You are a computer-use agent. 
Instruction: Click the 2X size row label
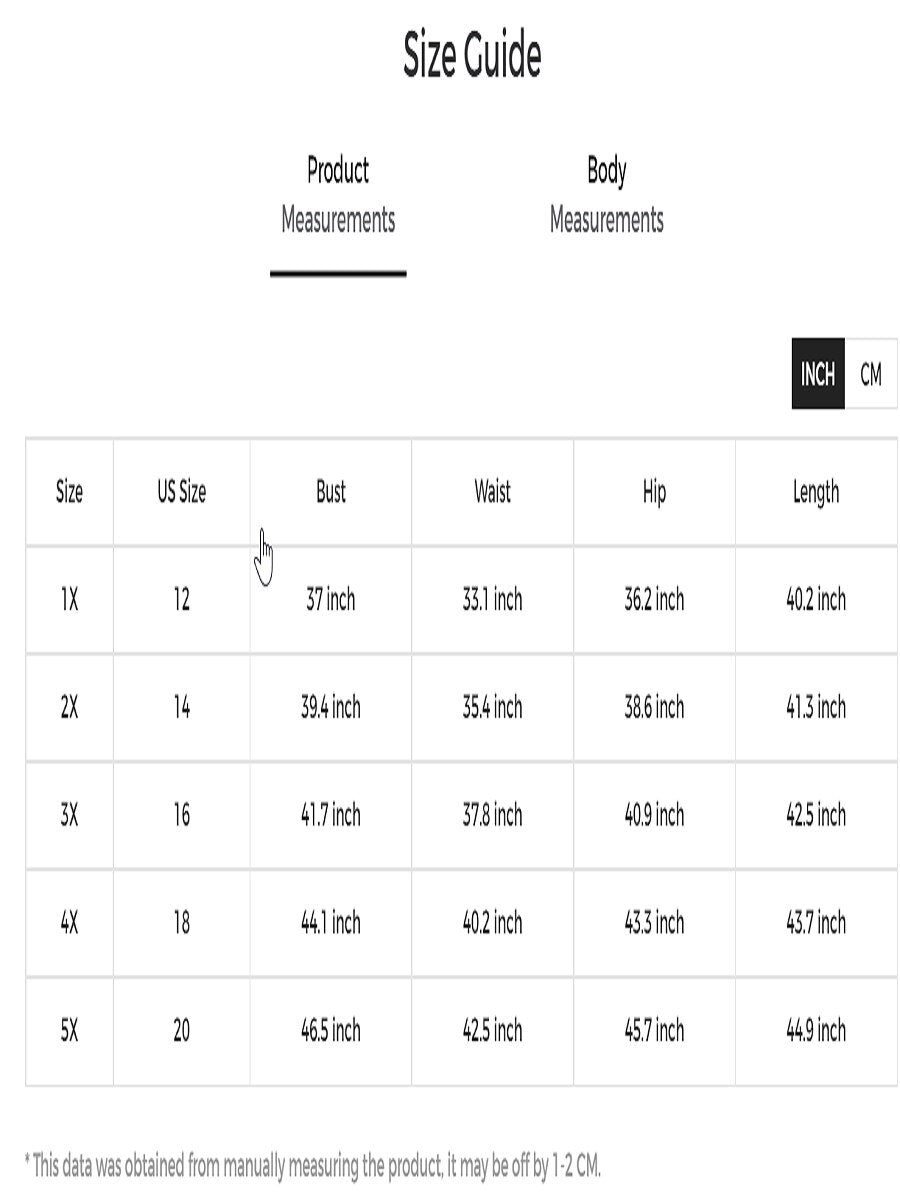69,708
